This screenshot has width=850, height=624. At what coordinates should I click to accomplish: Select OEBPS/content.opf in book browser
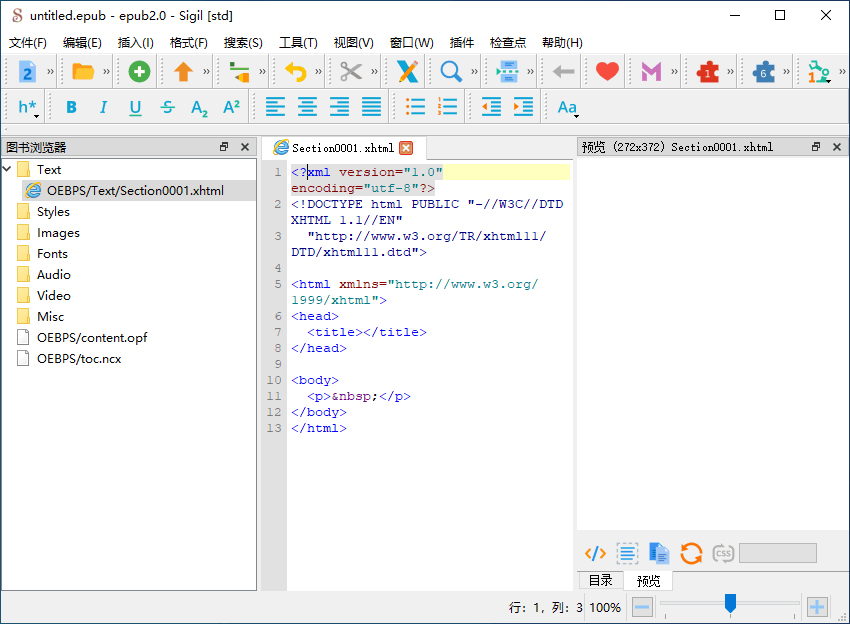pos(92,338)
